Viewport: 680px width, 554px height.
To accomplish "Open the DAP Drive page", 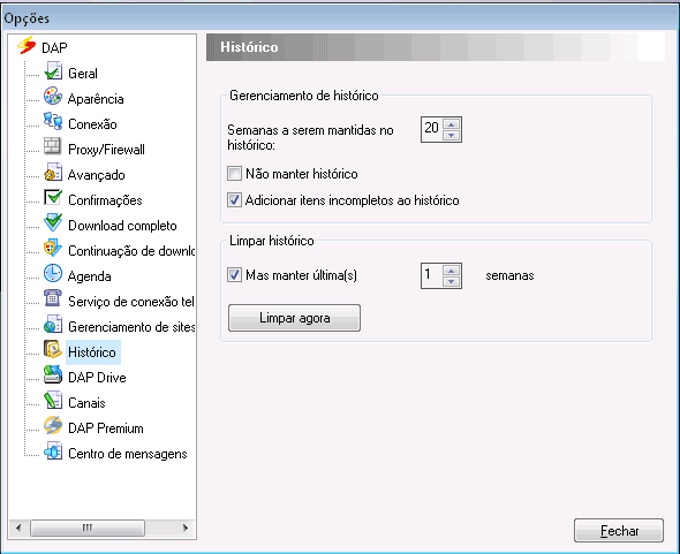I will 97,377.
